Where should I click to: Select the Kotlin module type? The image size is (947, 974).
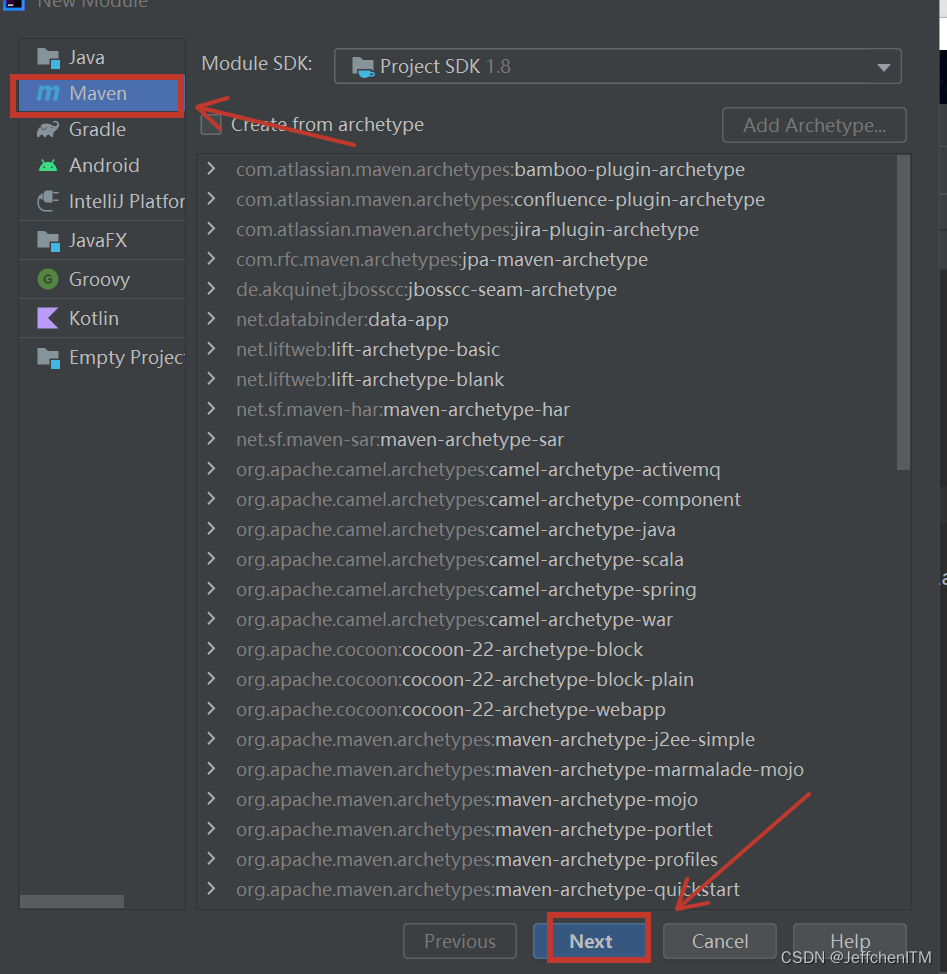coord(102,318)
